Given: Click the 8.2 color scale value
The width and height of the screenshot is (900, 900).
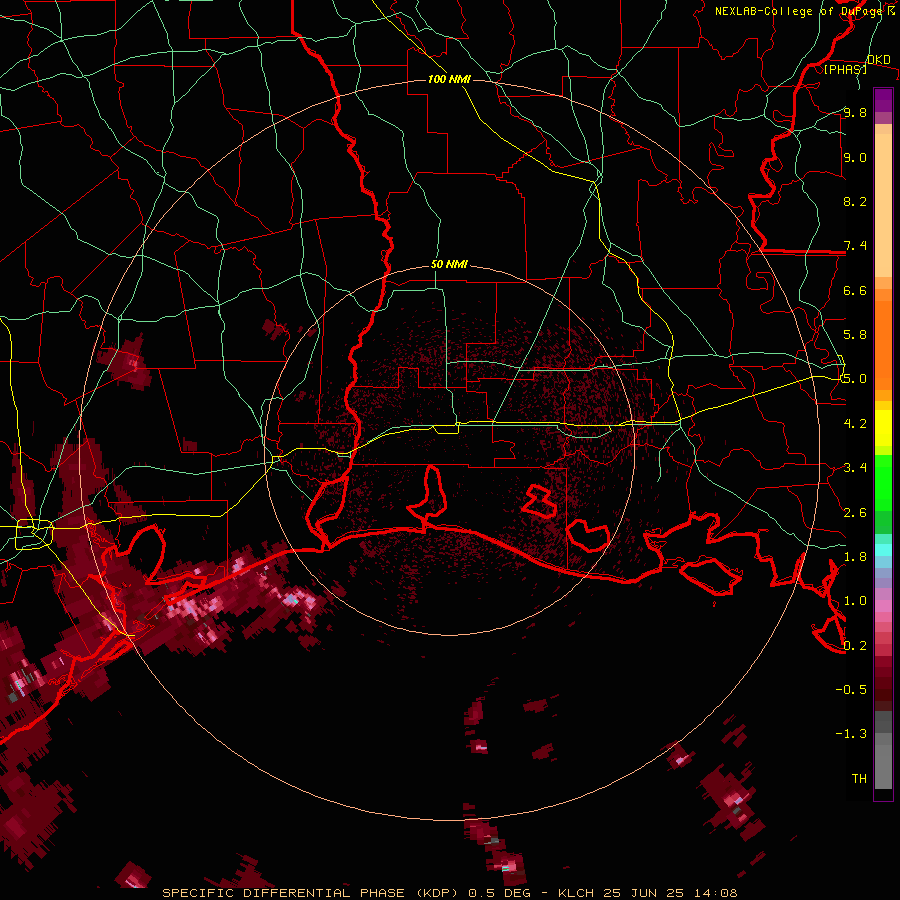Looking at the screenshot, I should pyautogui.click(x=855, y=201).
